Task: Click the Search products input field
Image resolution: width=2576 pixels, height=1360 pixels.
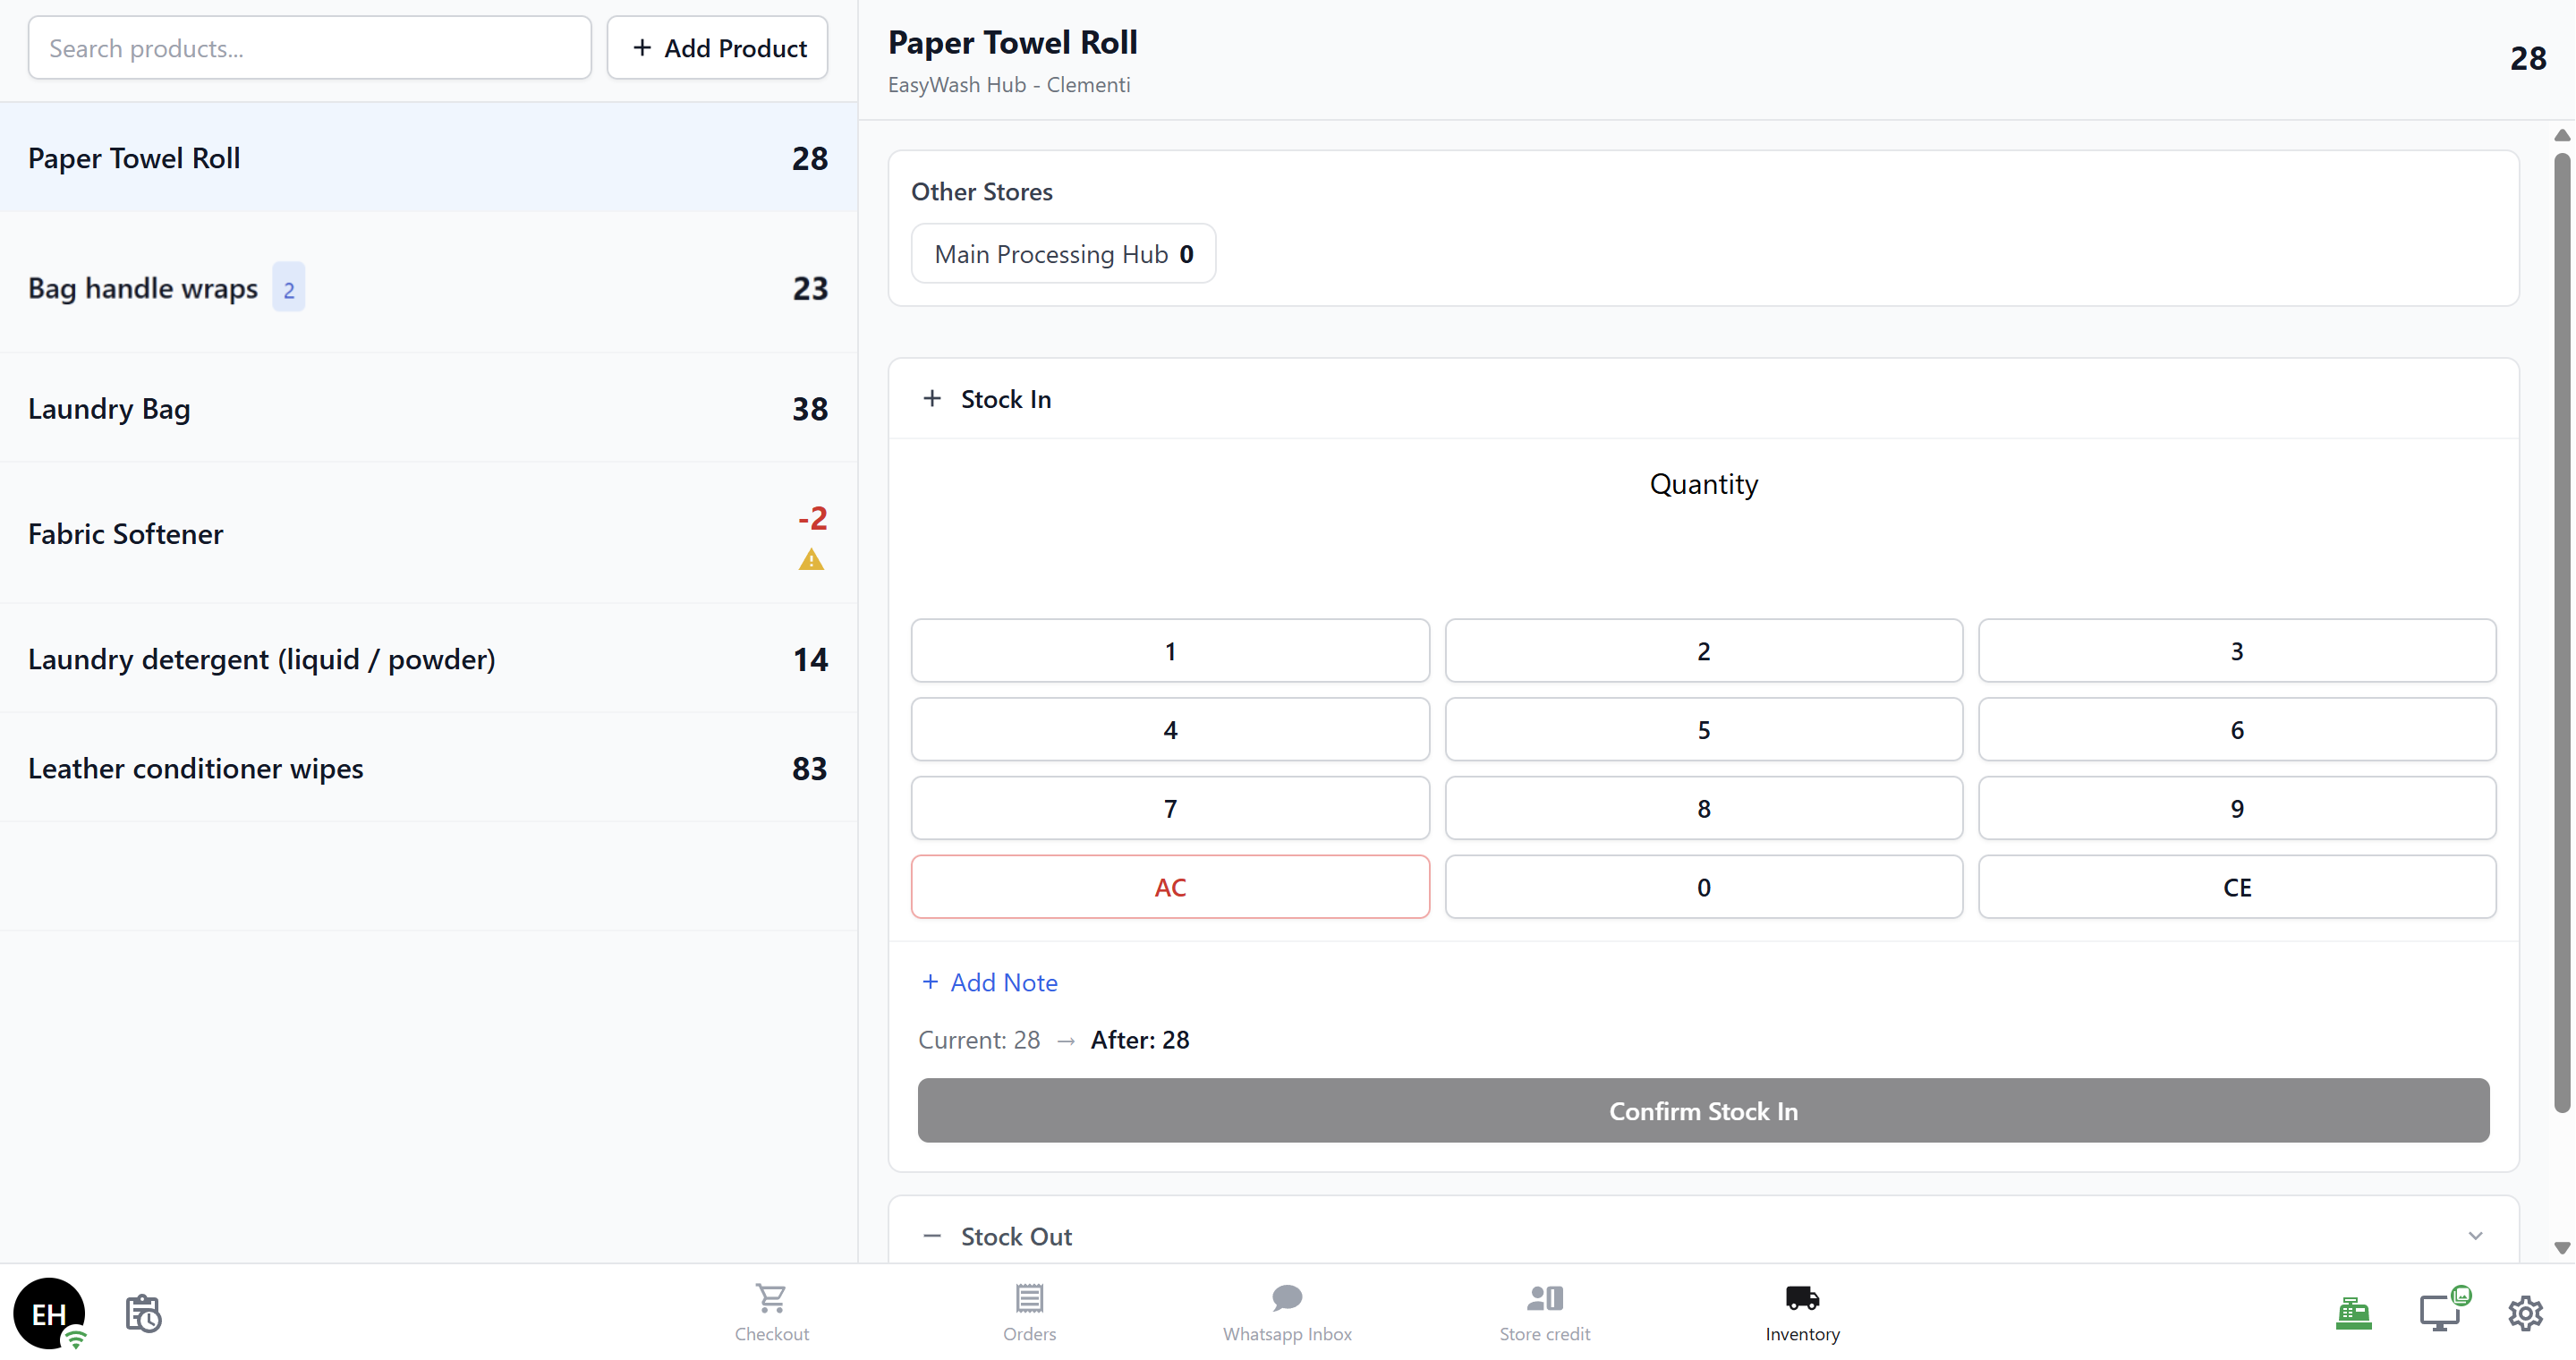Action: point(309,48)
